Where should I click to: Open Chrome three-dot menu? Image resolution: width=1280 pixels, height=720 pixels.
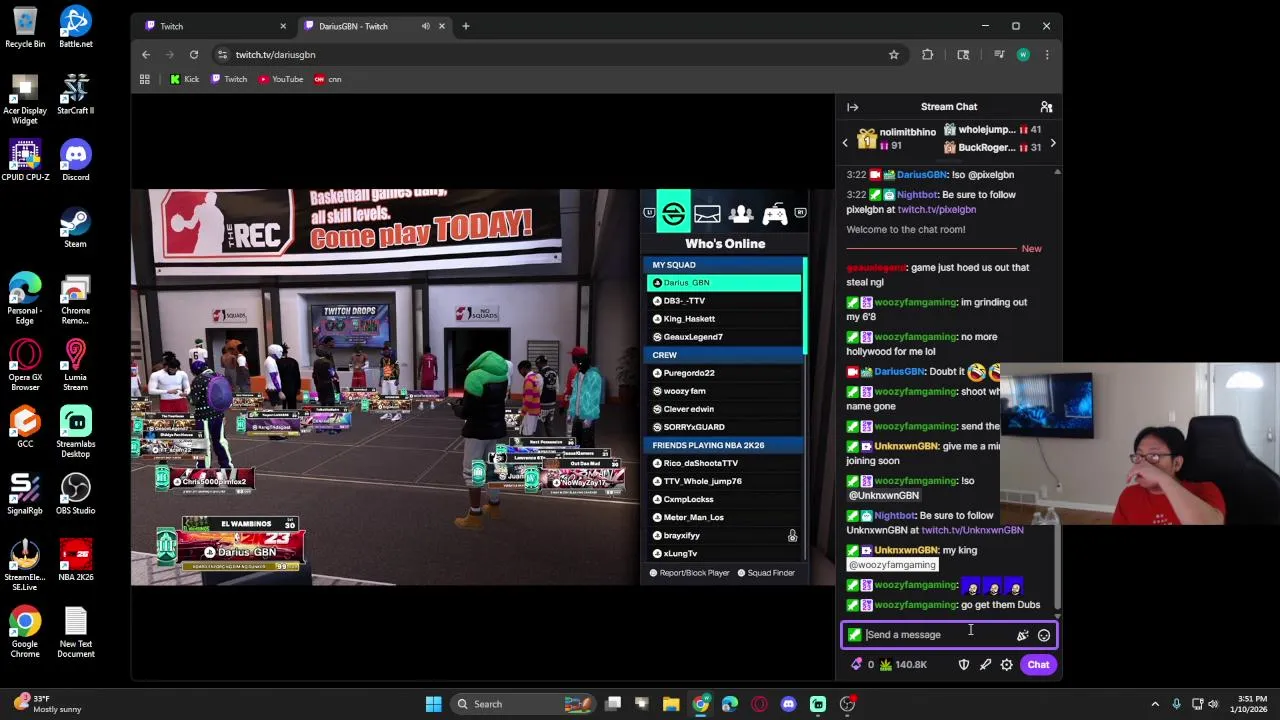point(1046,55)
